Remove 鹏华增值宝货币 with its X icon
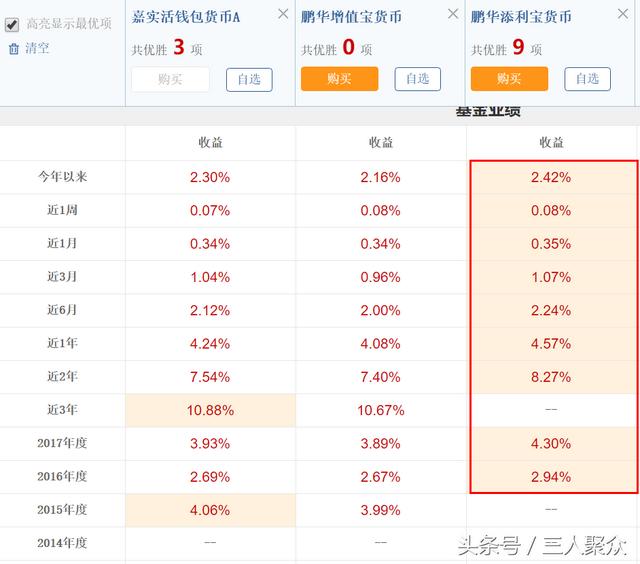 pos(453,14)
